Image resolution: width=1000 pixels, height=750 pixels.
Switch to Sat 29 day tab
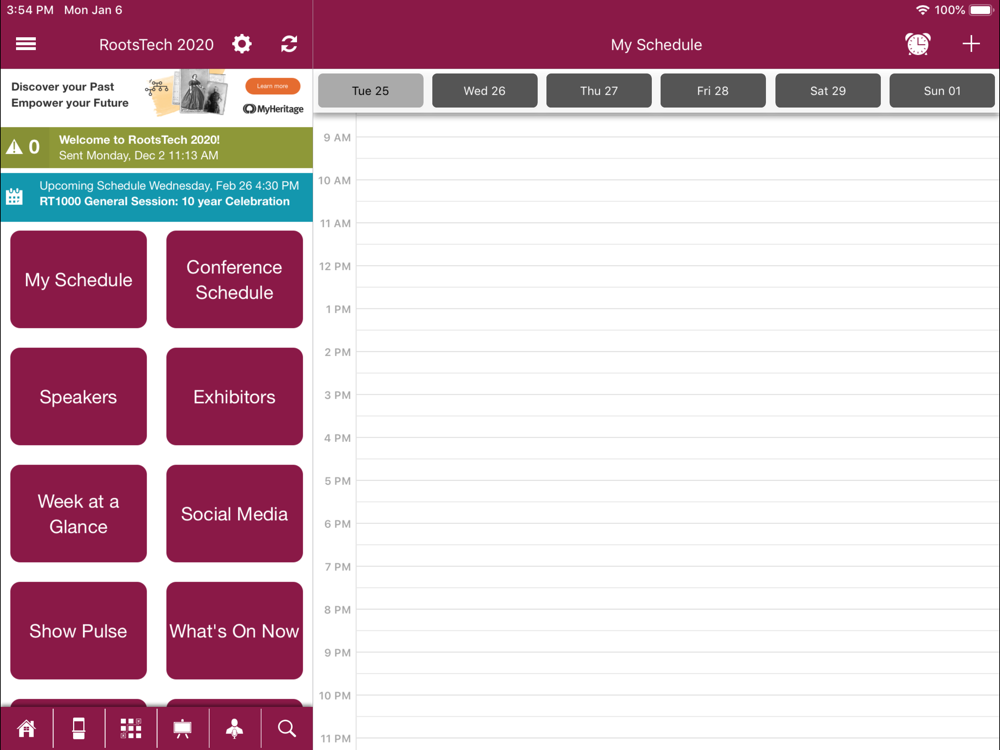tap(828, 91)
